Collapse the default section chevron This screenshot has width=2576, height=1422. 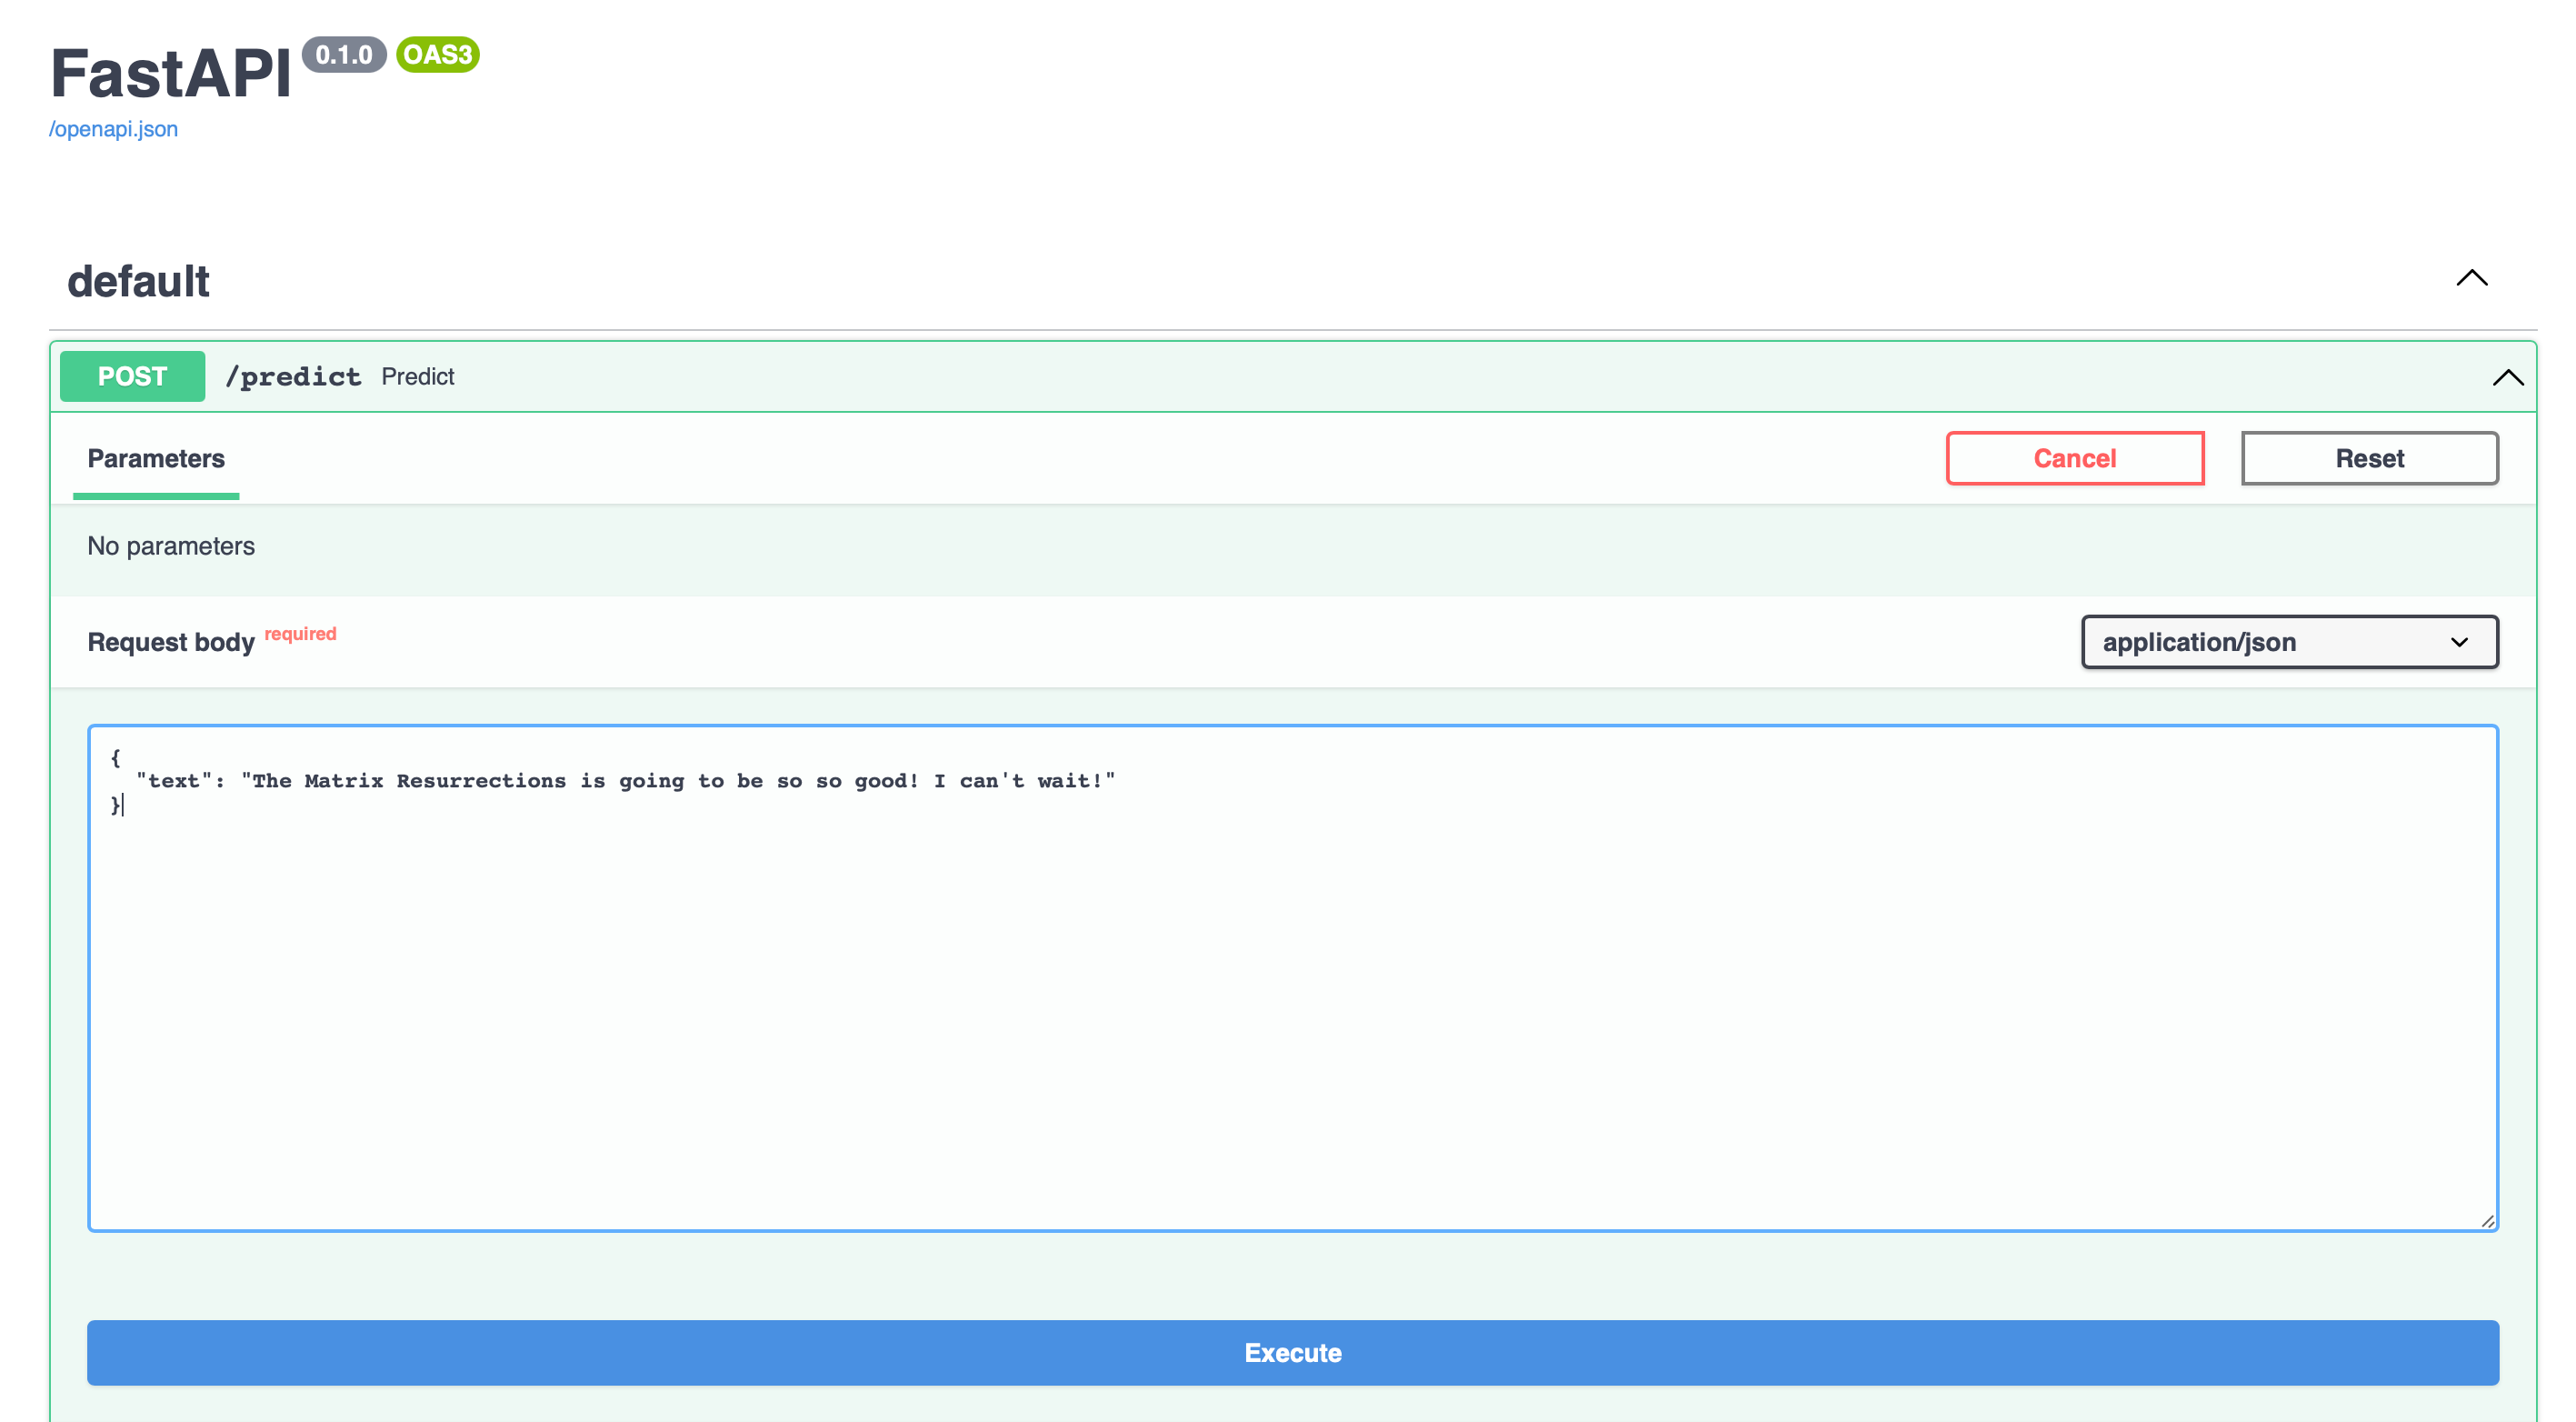(2471, 279)
